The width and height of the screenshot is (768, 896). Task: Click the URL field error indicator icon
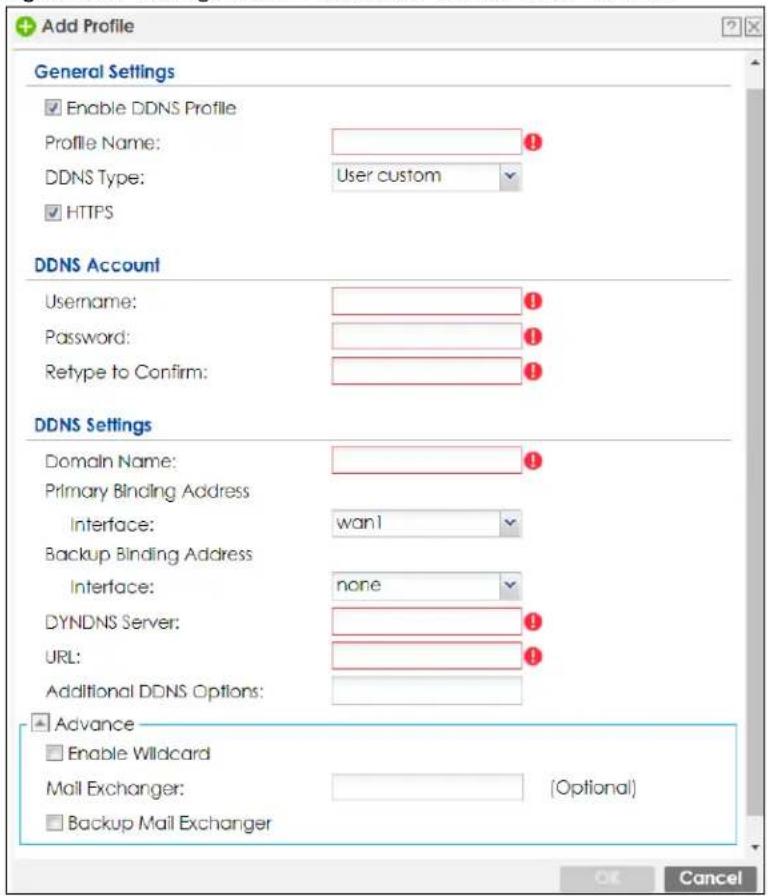pyautogui.click(x=533, y=657)
